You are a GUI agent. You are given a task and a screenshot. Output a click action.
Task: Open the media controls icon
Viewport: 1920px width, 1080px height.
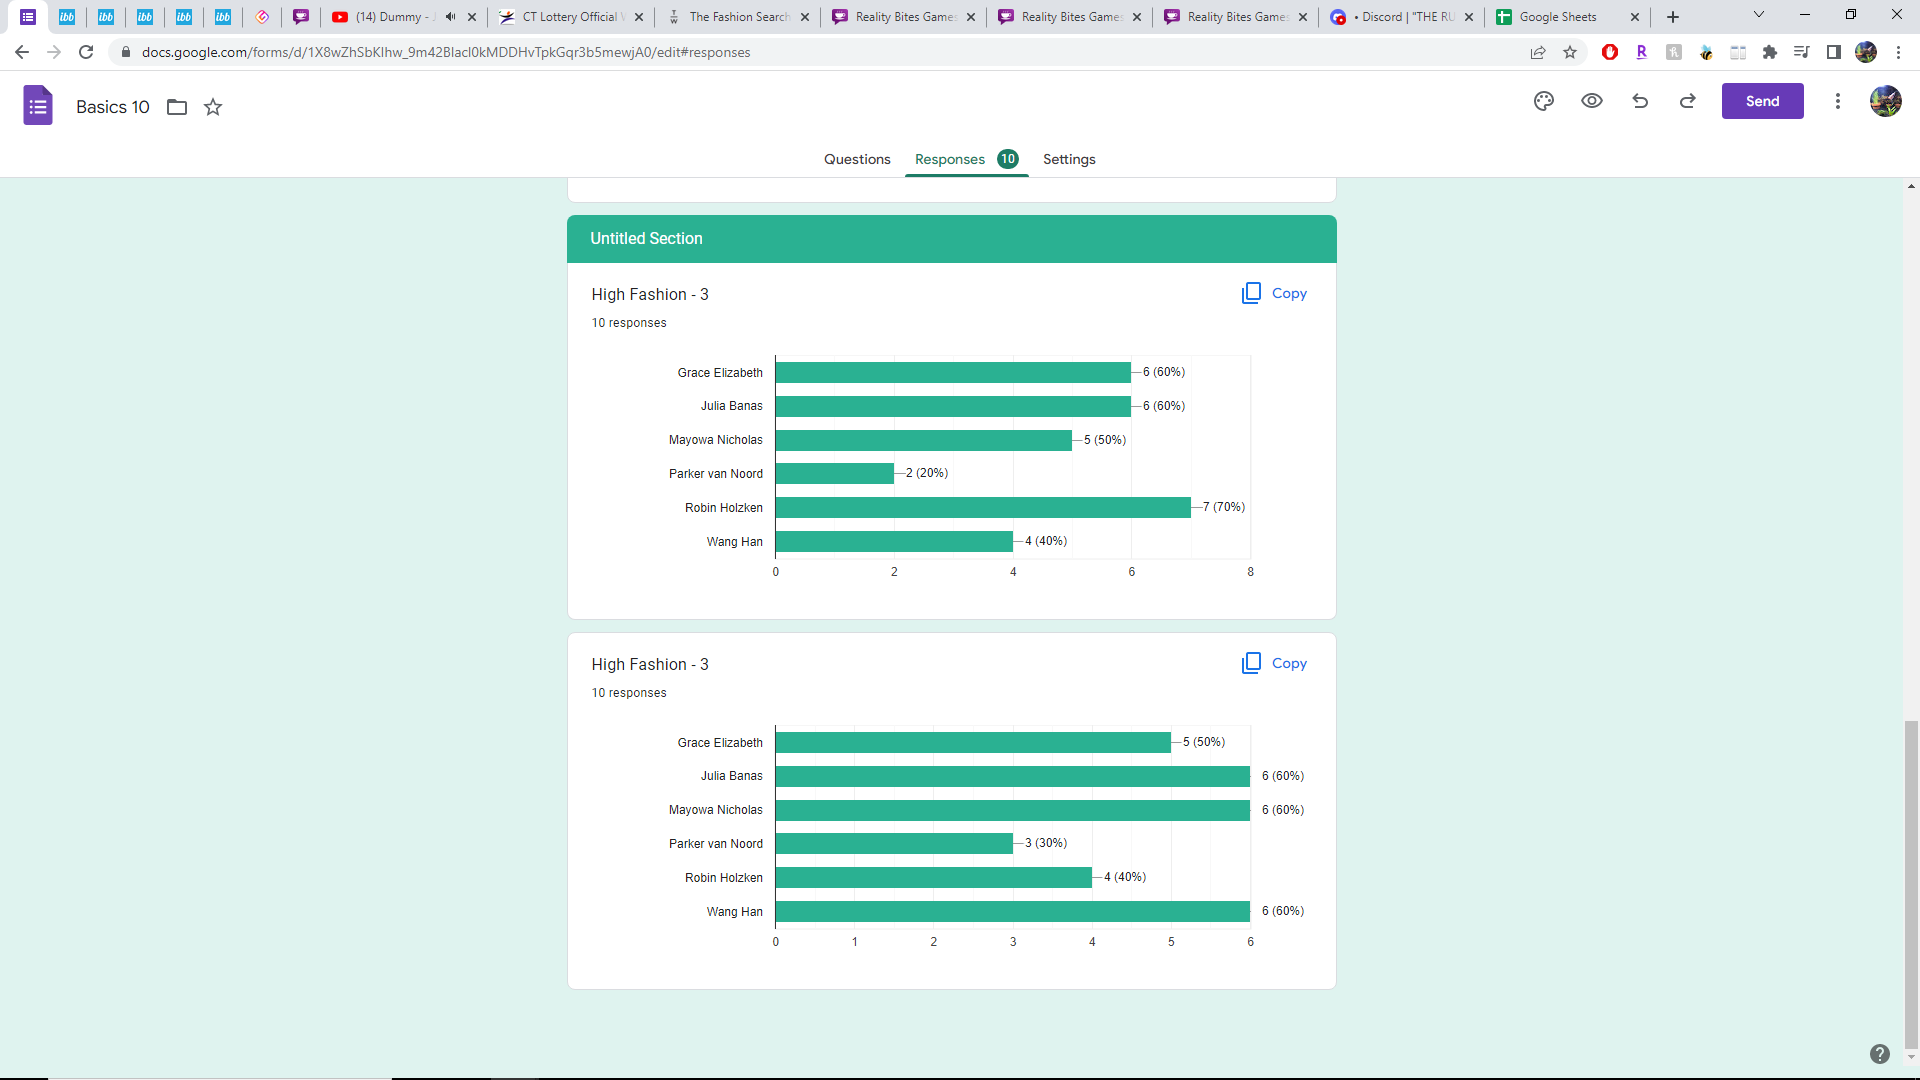coord(1802,52)
